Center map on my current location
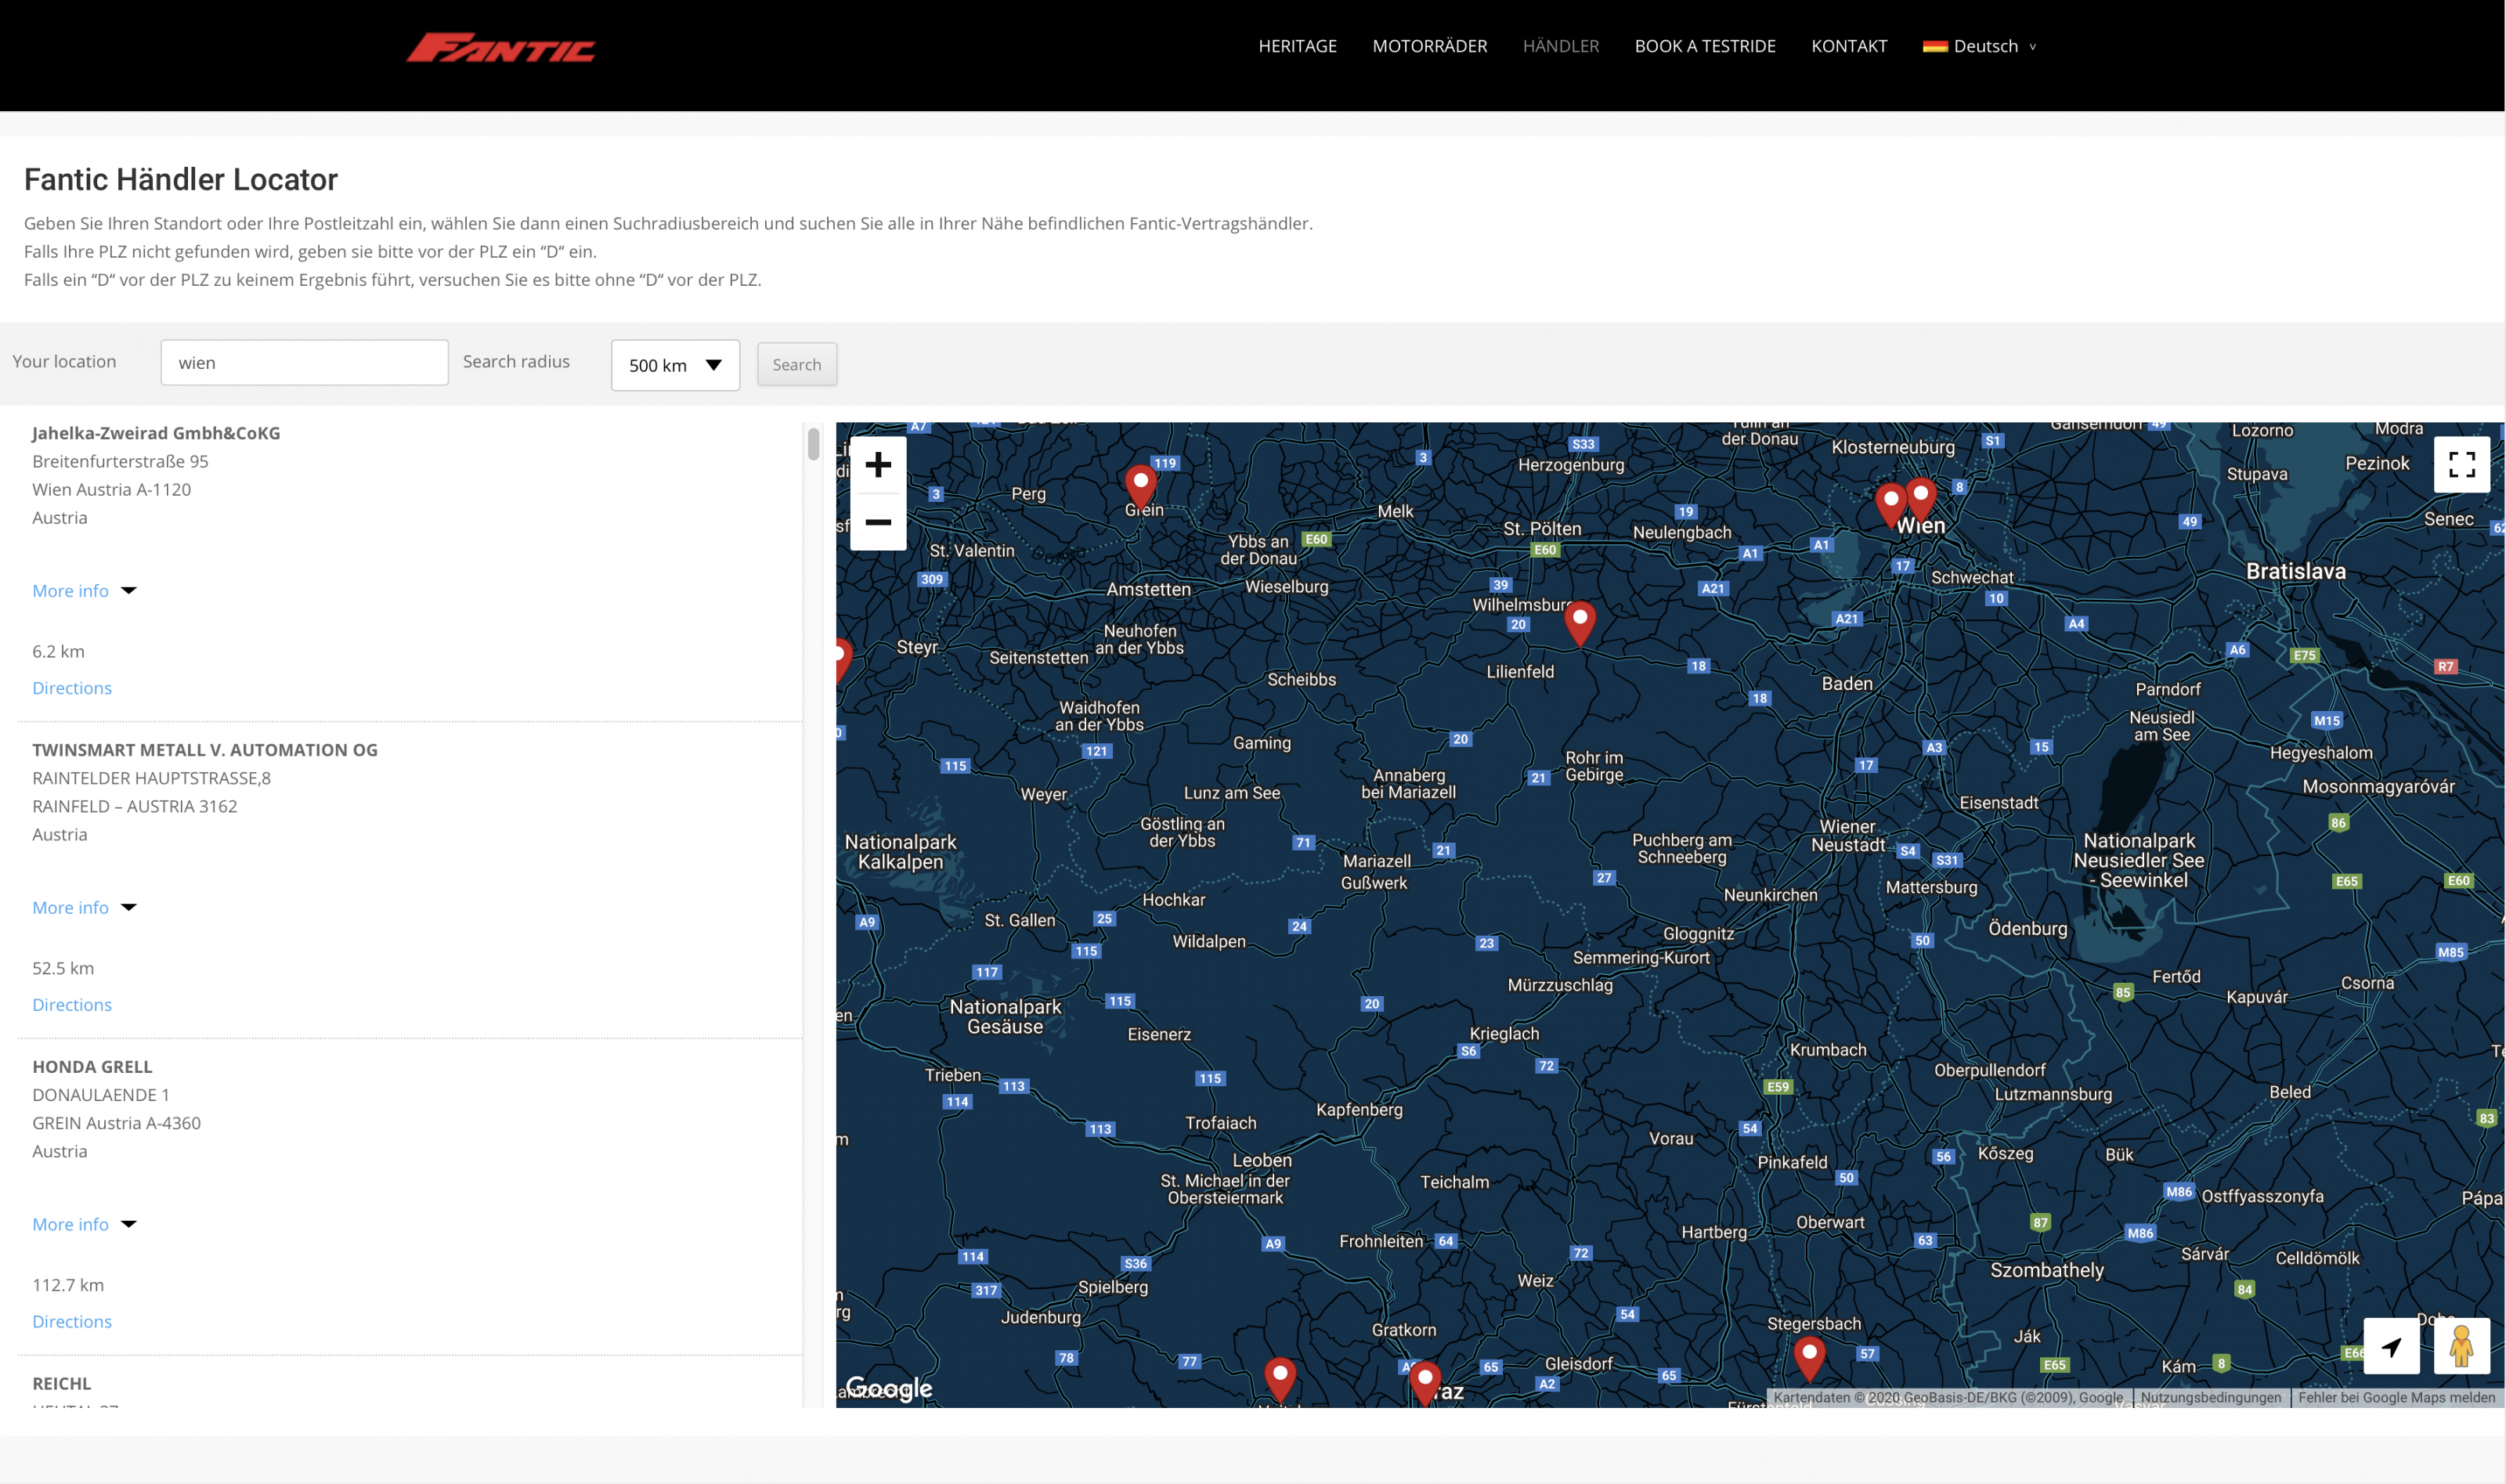The image size is (2506, 1484). click(2391, 1346)
